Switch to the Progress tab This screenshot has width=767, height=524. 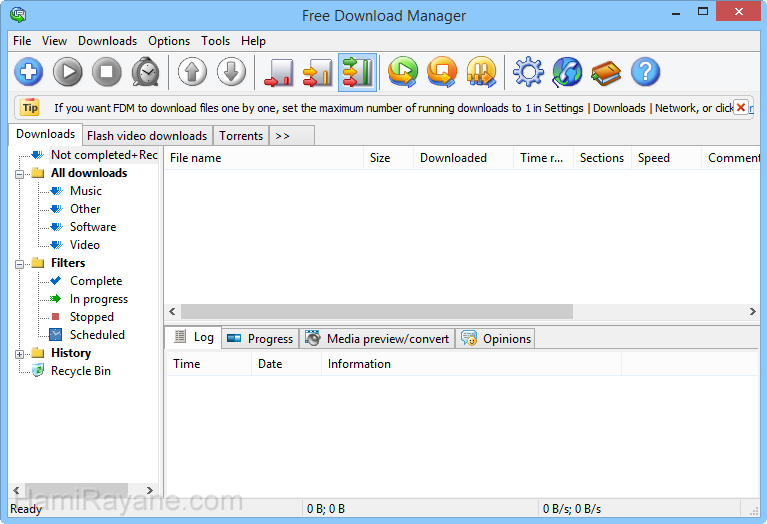(260, 339)
